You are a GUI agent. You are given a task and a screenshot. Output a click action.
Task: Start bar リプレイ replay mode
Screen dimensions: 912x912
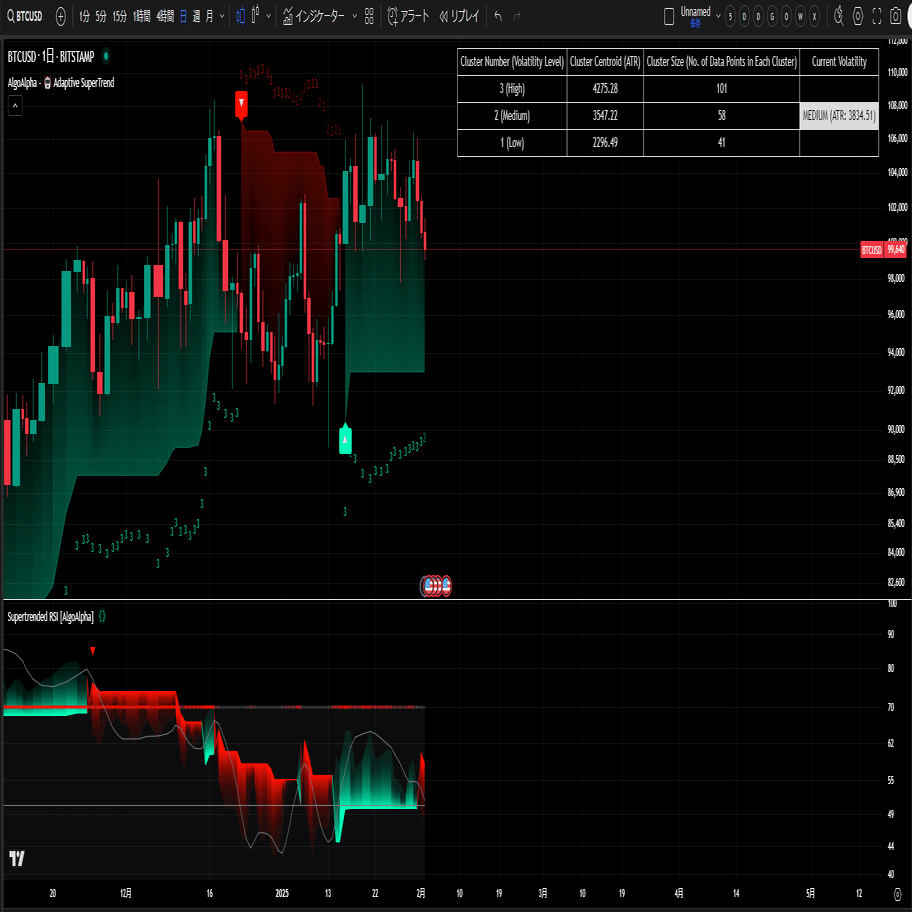coord(459,16)
